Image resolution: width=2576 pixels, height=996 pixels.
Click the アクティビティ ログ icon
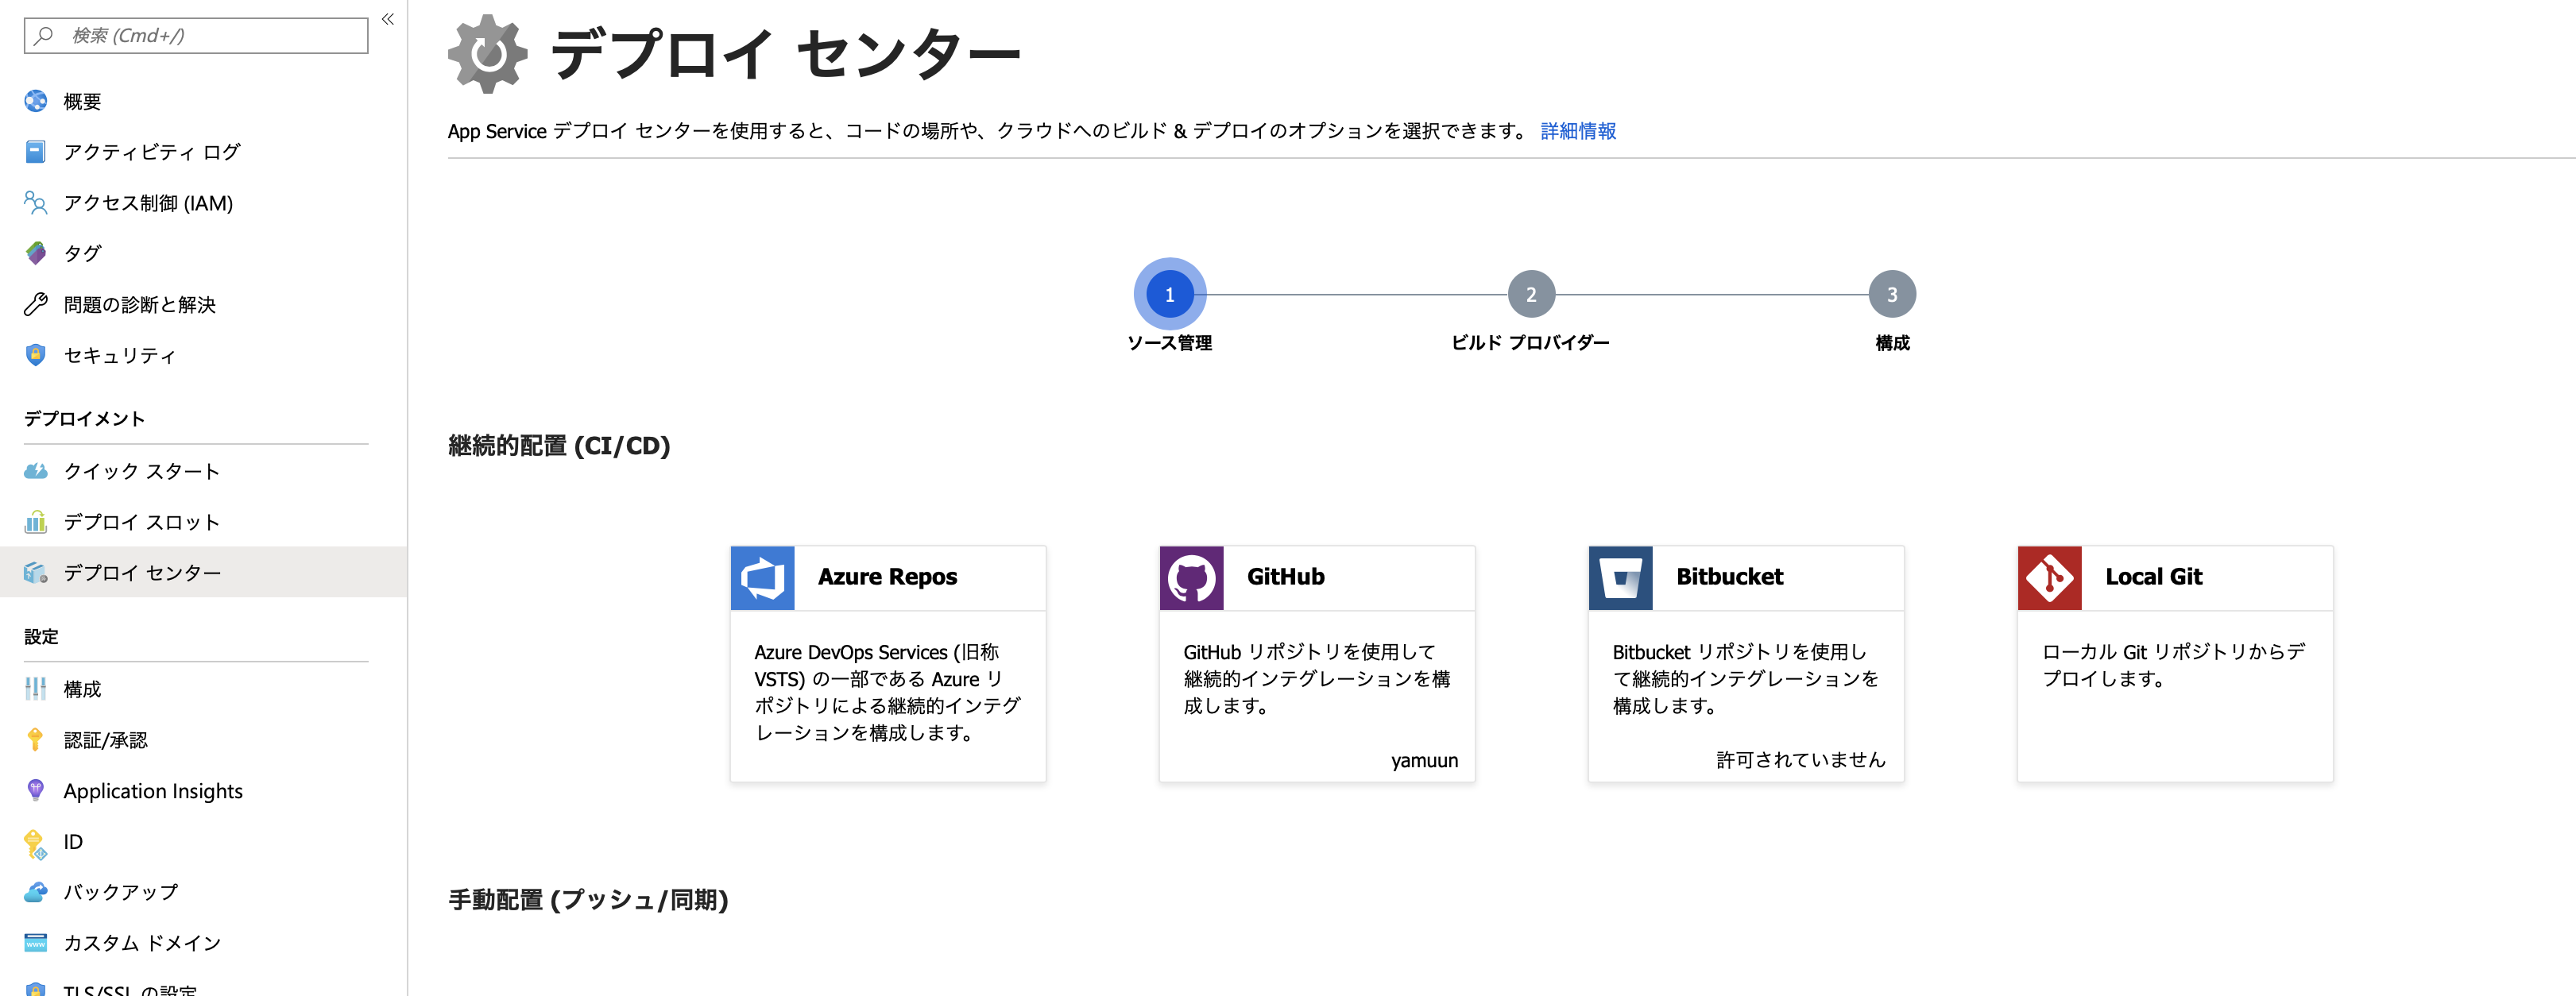coord(36,152)
